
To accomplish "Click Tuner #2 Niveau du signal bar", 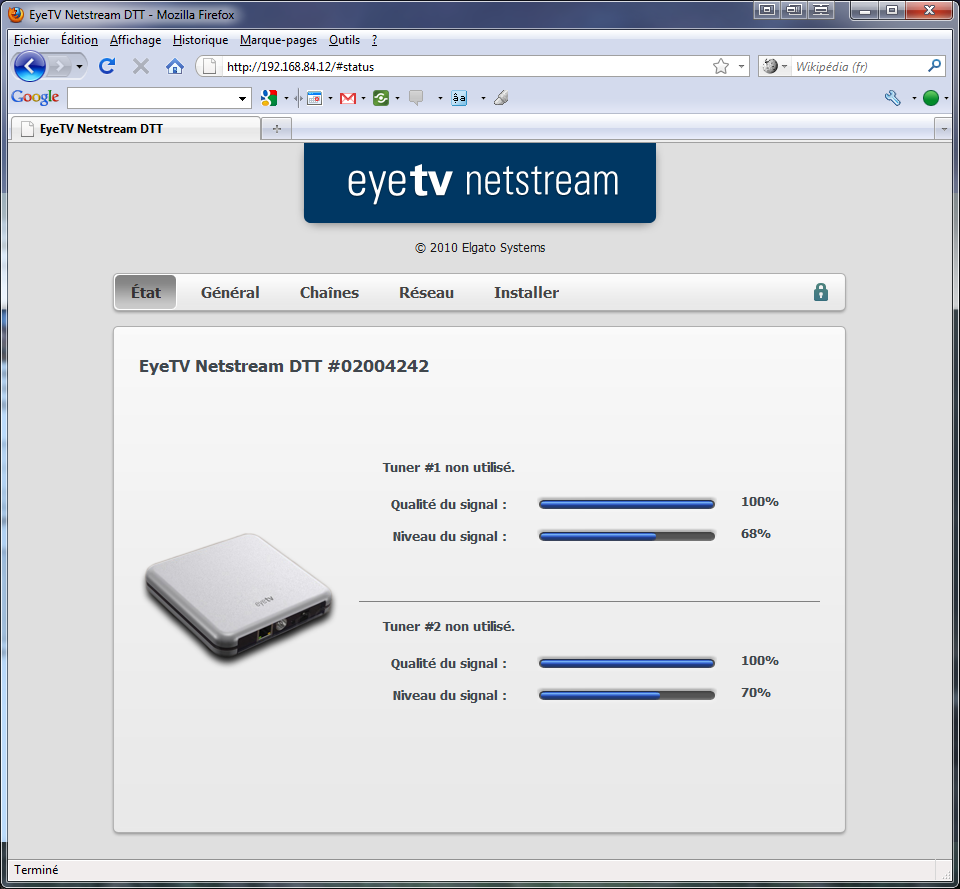I will tap(626, 695).
